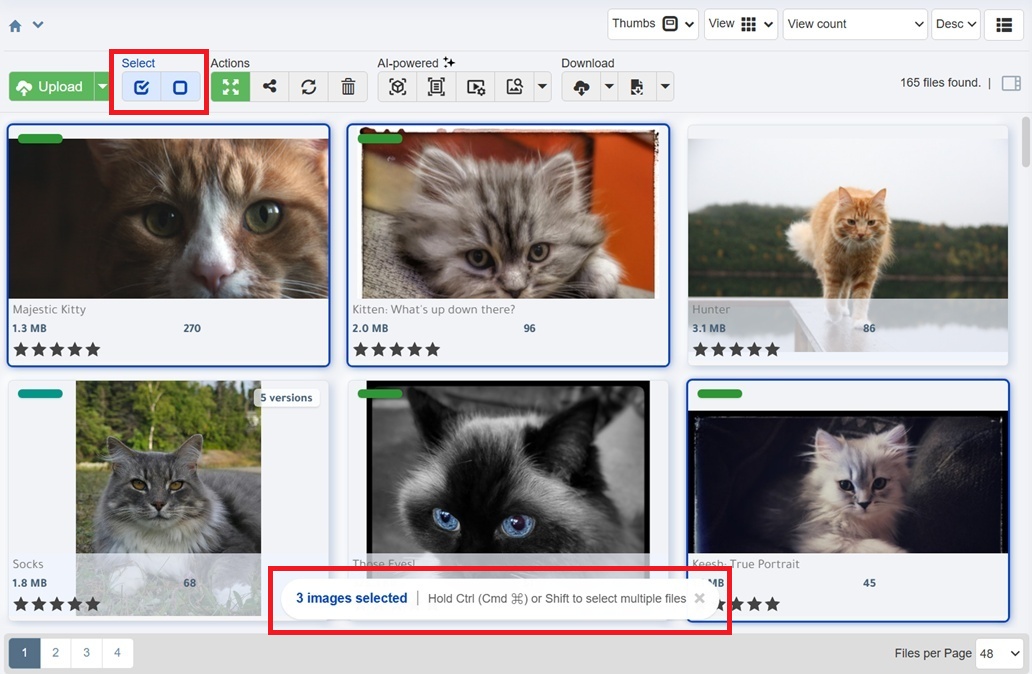Click the Share icon in Actions

point(269,87)
